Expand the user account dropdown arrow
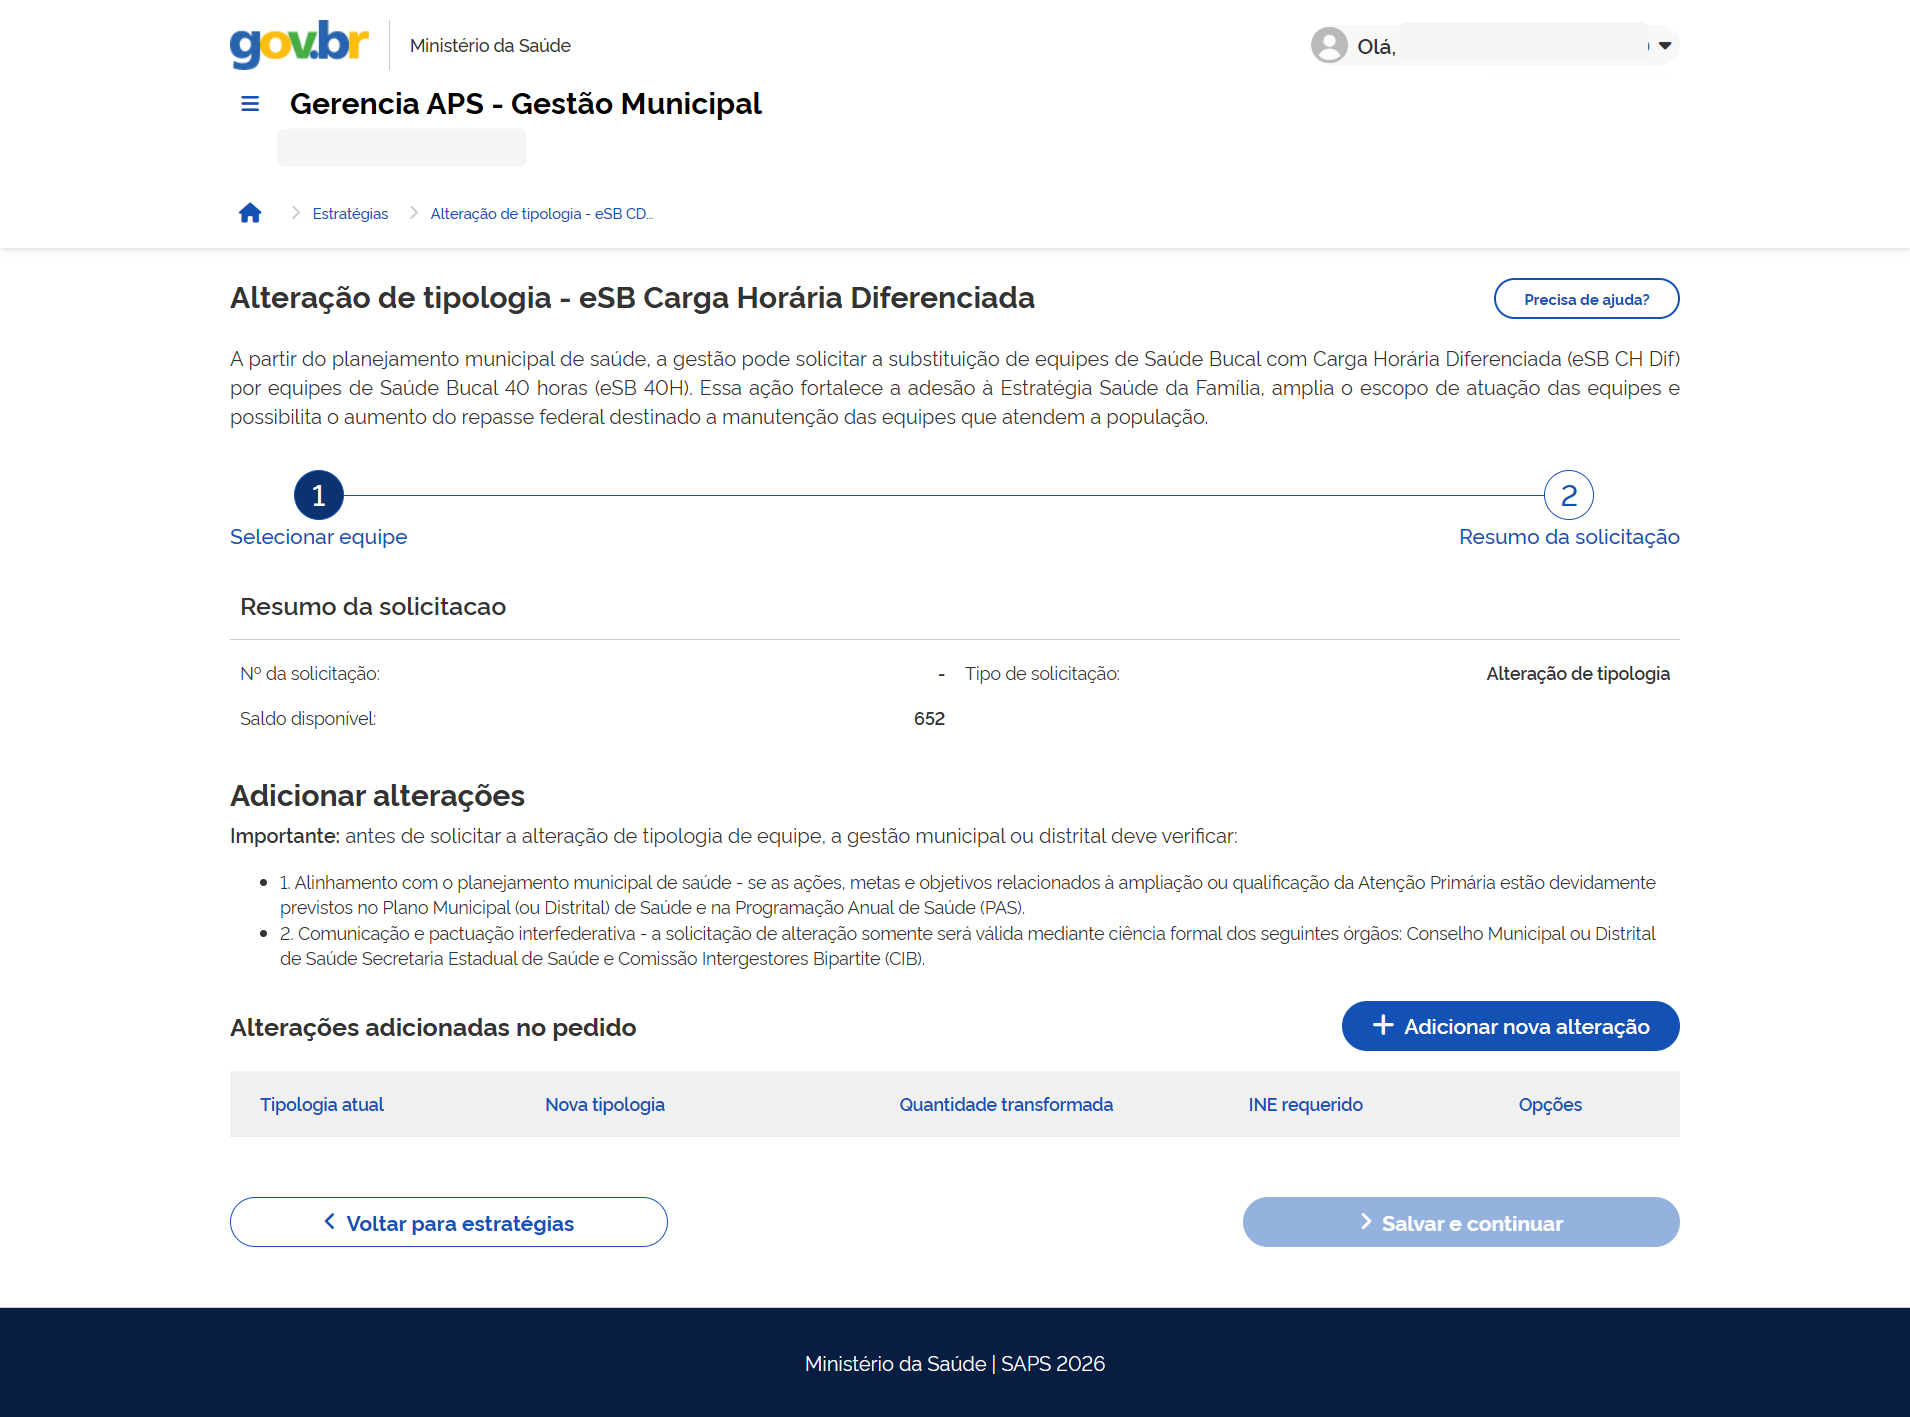 pyautogui.click(x=1665, y=45)
